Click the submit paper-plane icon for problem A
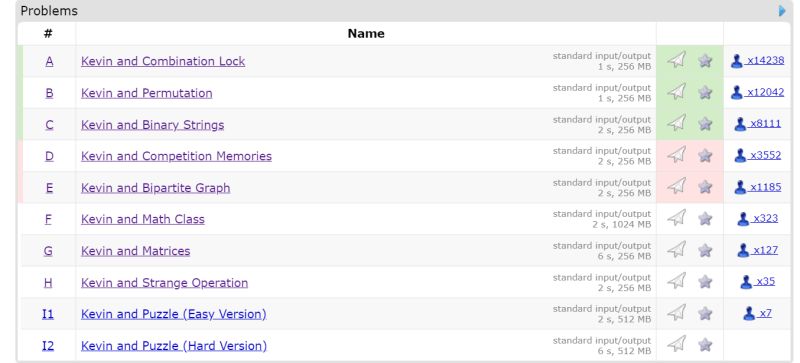 (x=677, y=60)
